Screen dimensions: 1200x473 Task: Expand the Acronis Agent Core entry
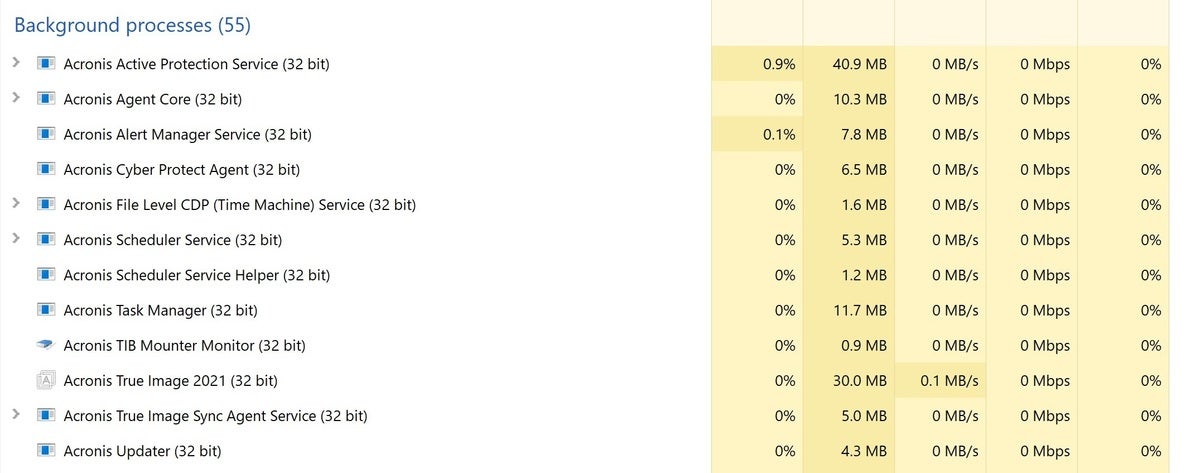click(16, 98)
